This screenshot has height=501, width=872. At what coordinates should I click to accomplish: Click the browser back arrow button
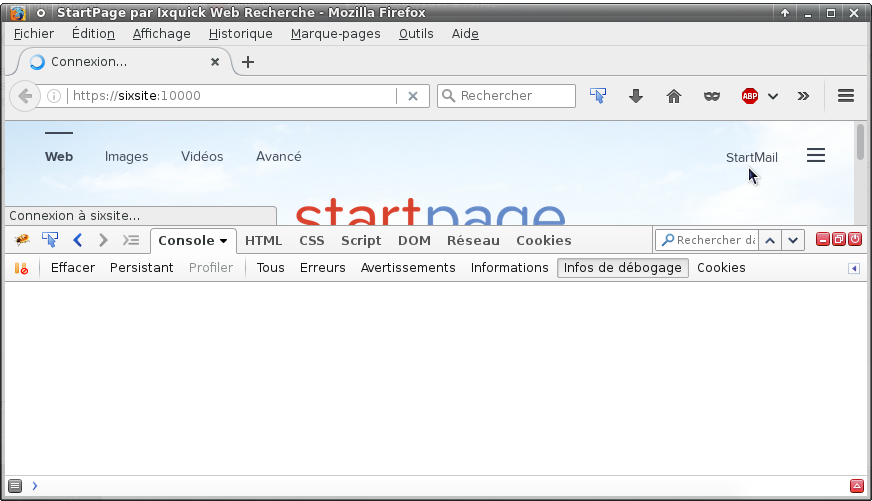click(24, 96)
